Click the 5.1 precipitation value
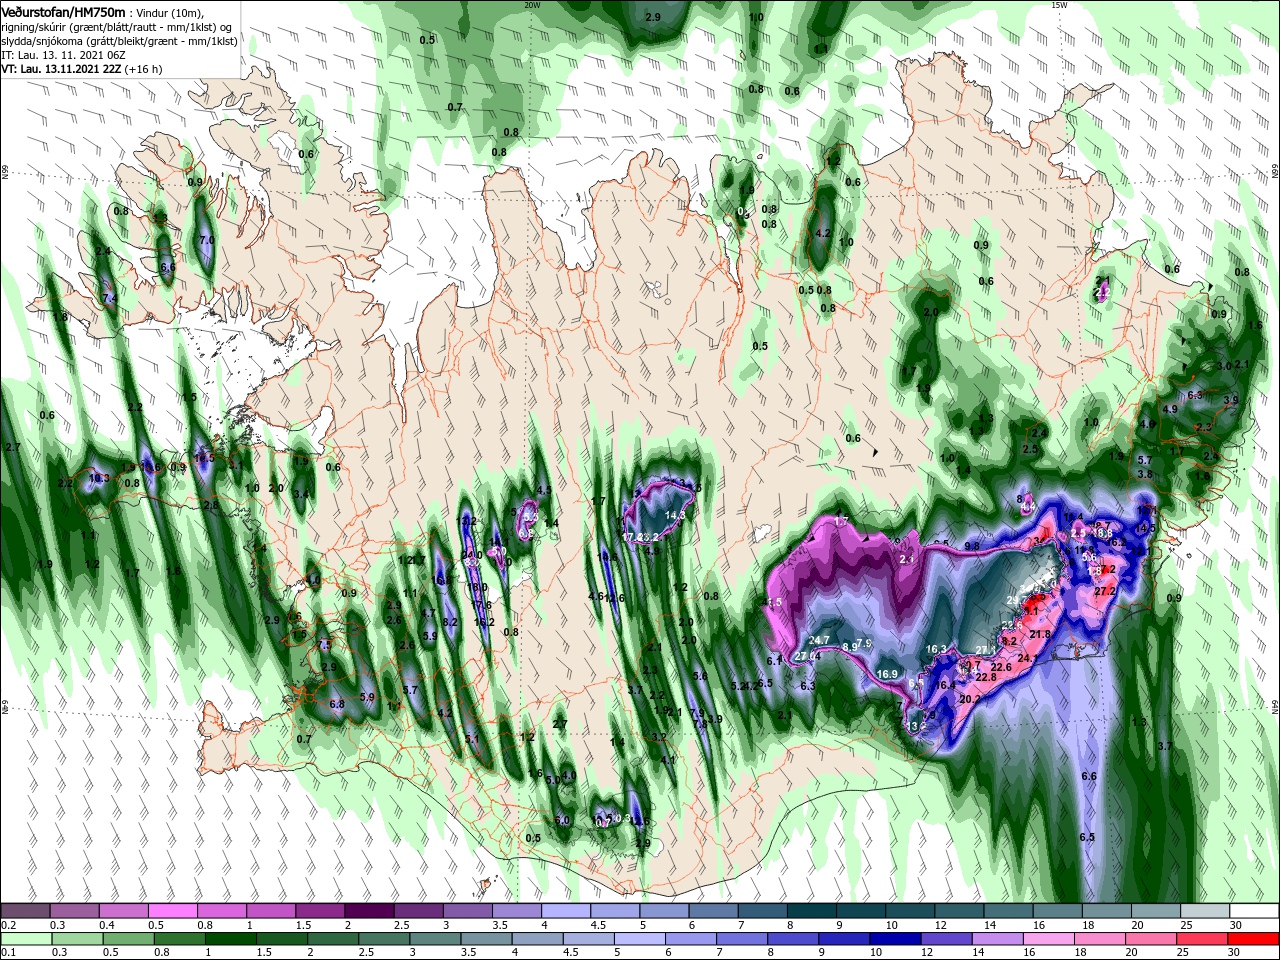Image resolution: width=1280 pixels, height=960 pixels. [473, 739]
